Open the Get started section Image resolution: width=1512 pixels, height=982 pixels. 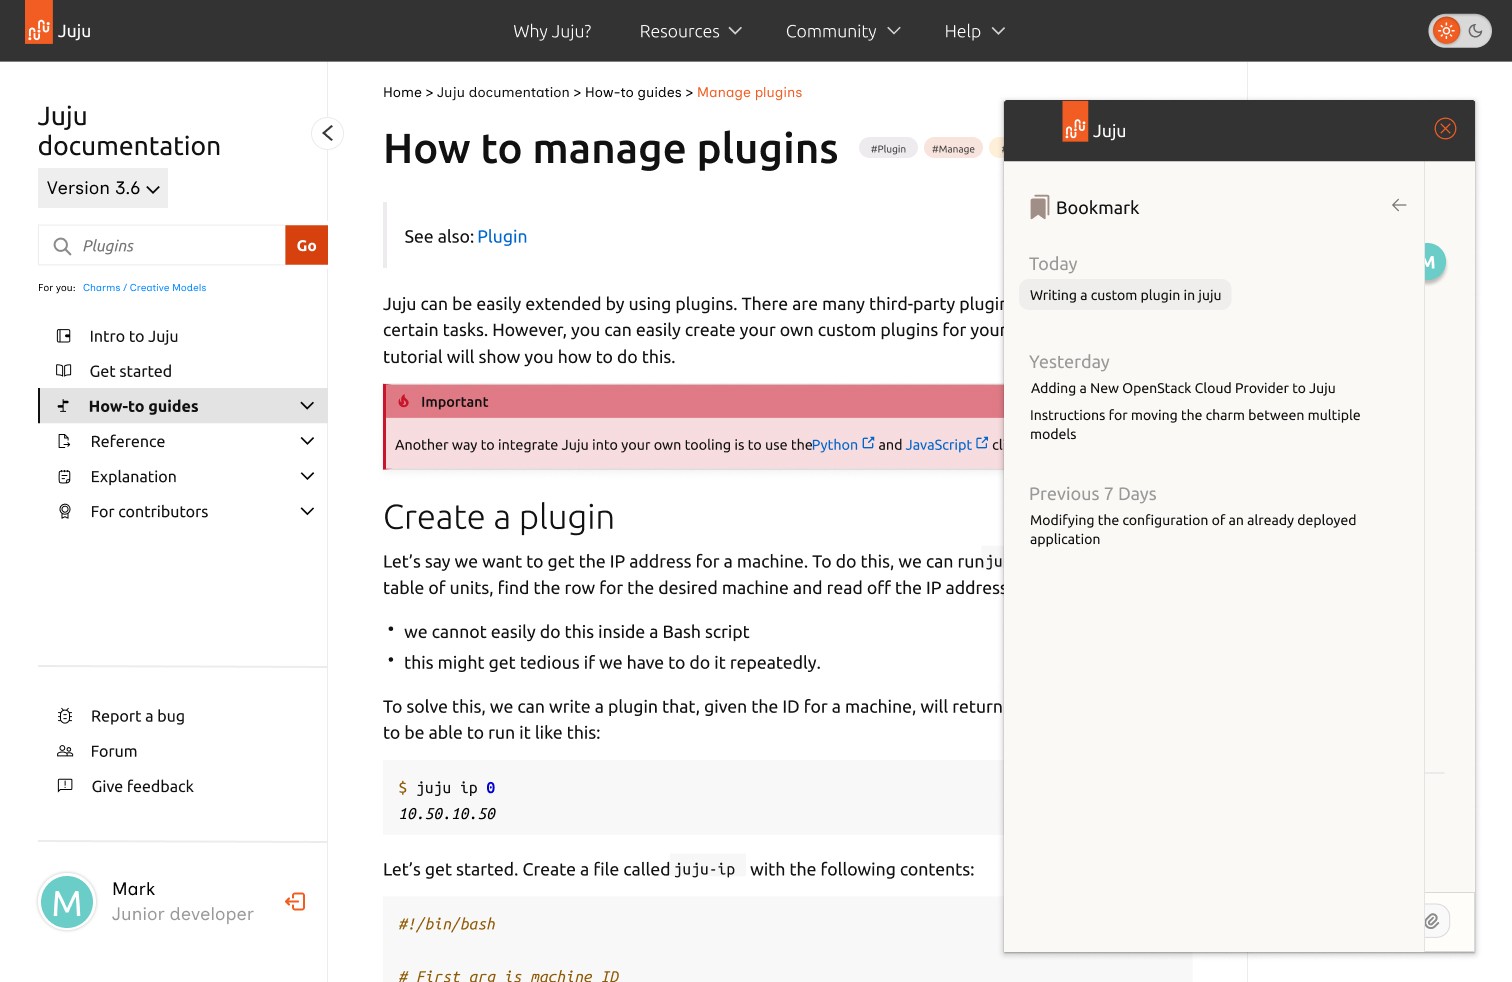click(131, 371)
